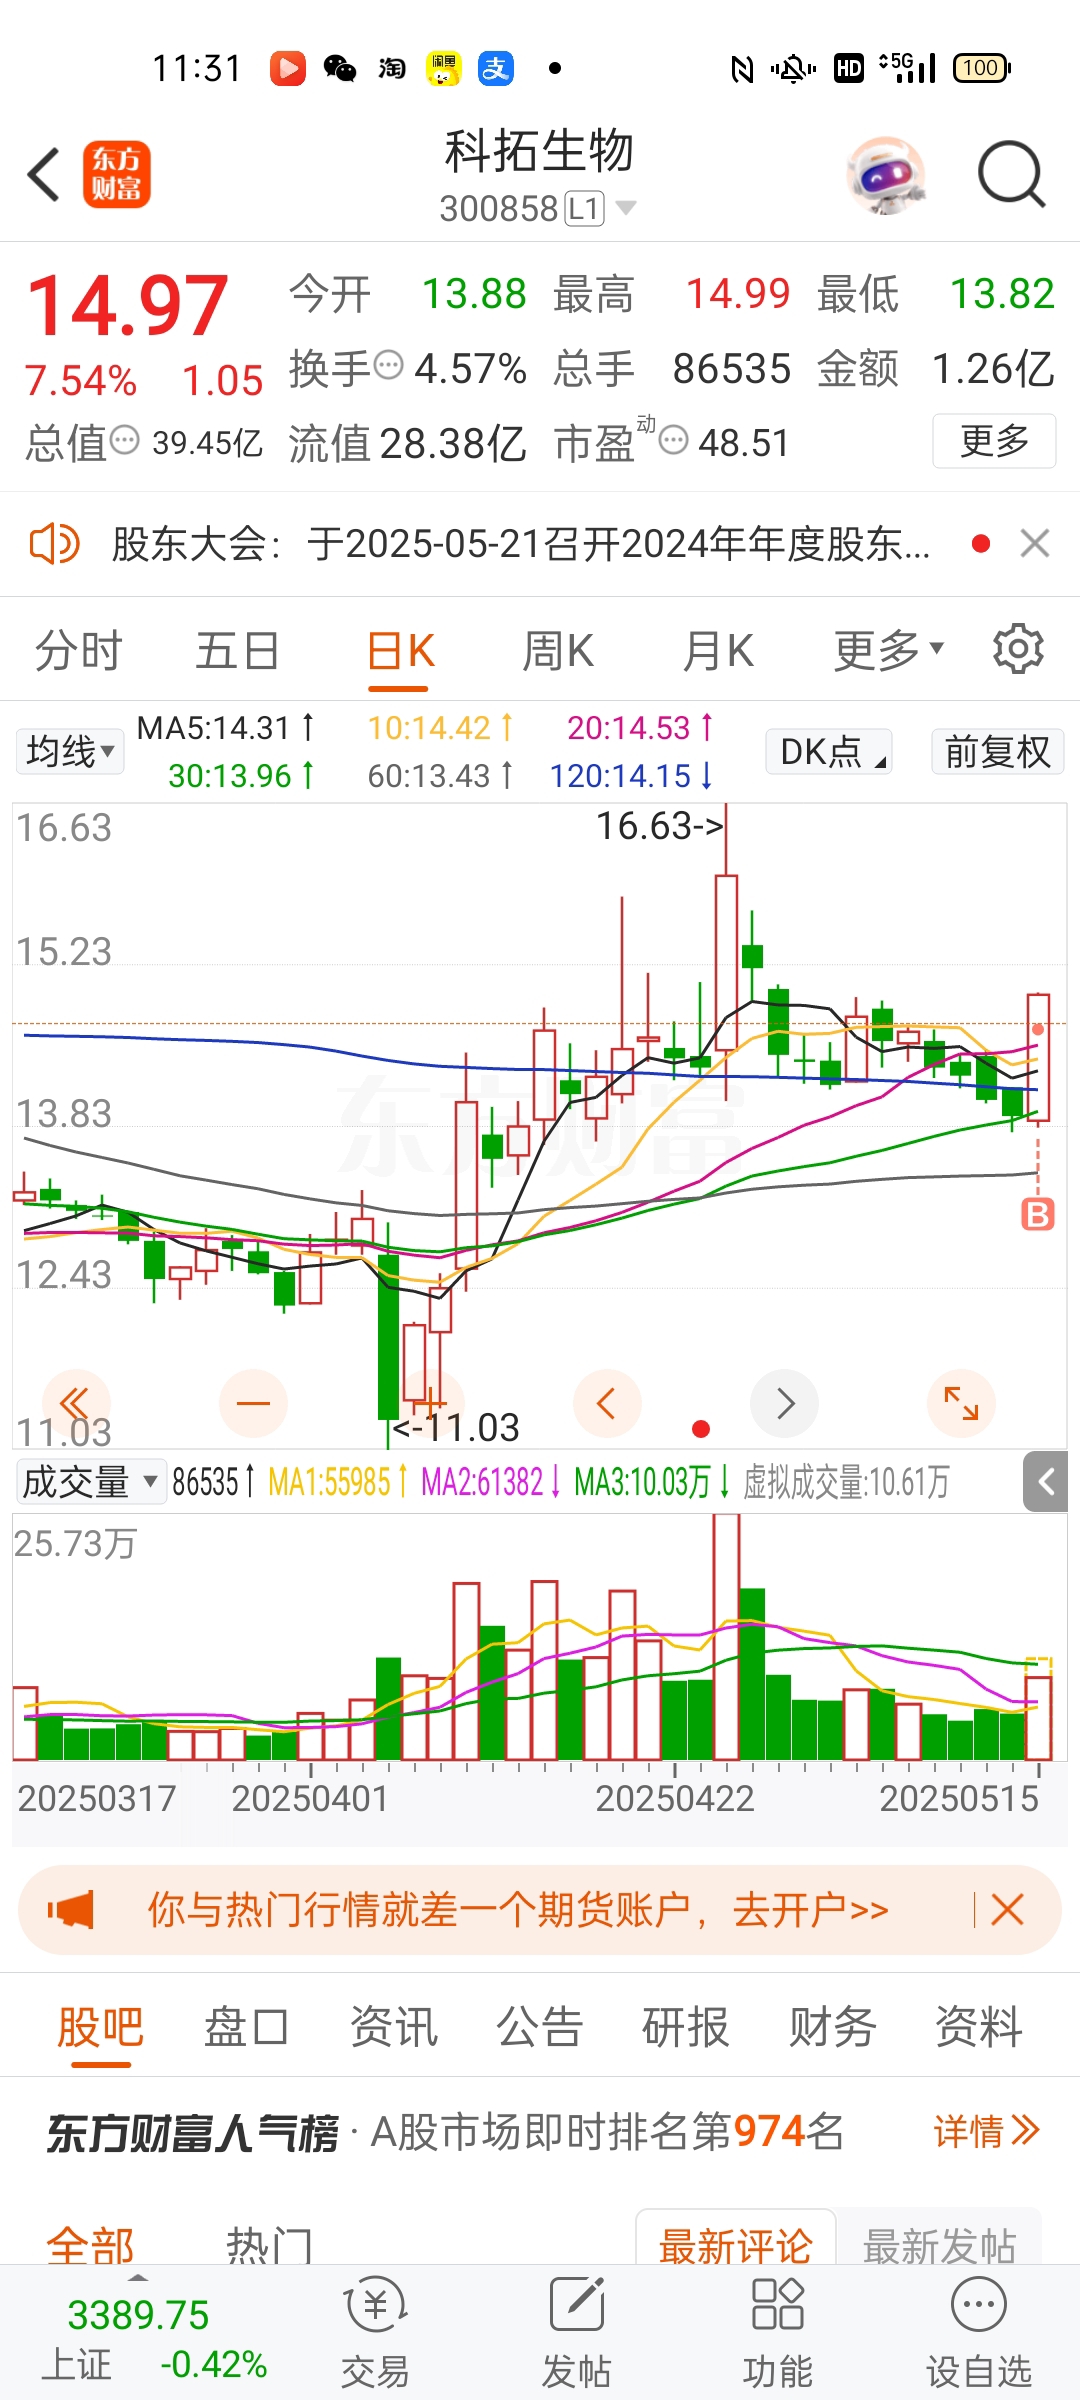Tap the futures promo megaphone icon

71,1910
